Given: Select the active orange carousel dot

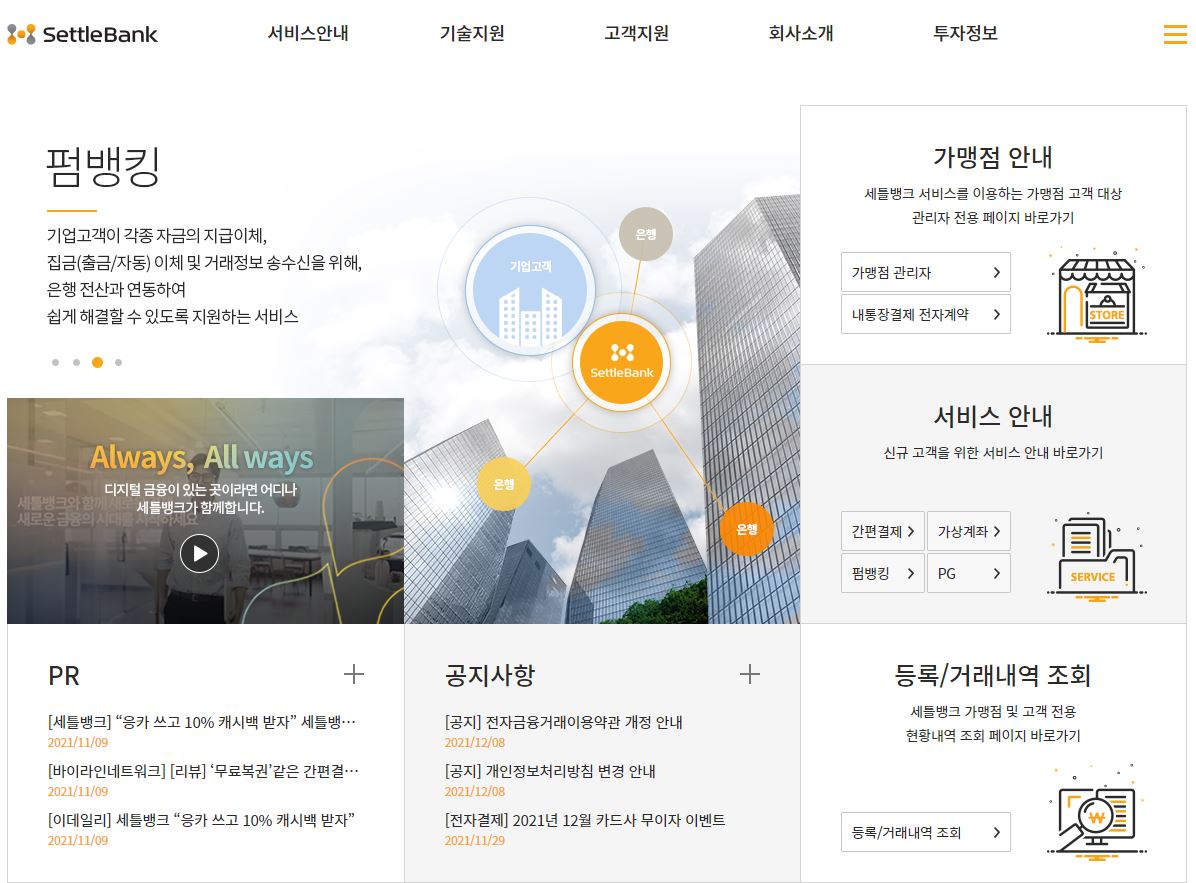Looking at the screenshot, I should (97, 362).
